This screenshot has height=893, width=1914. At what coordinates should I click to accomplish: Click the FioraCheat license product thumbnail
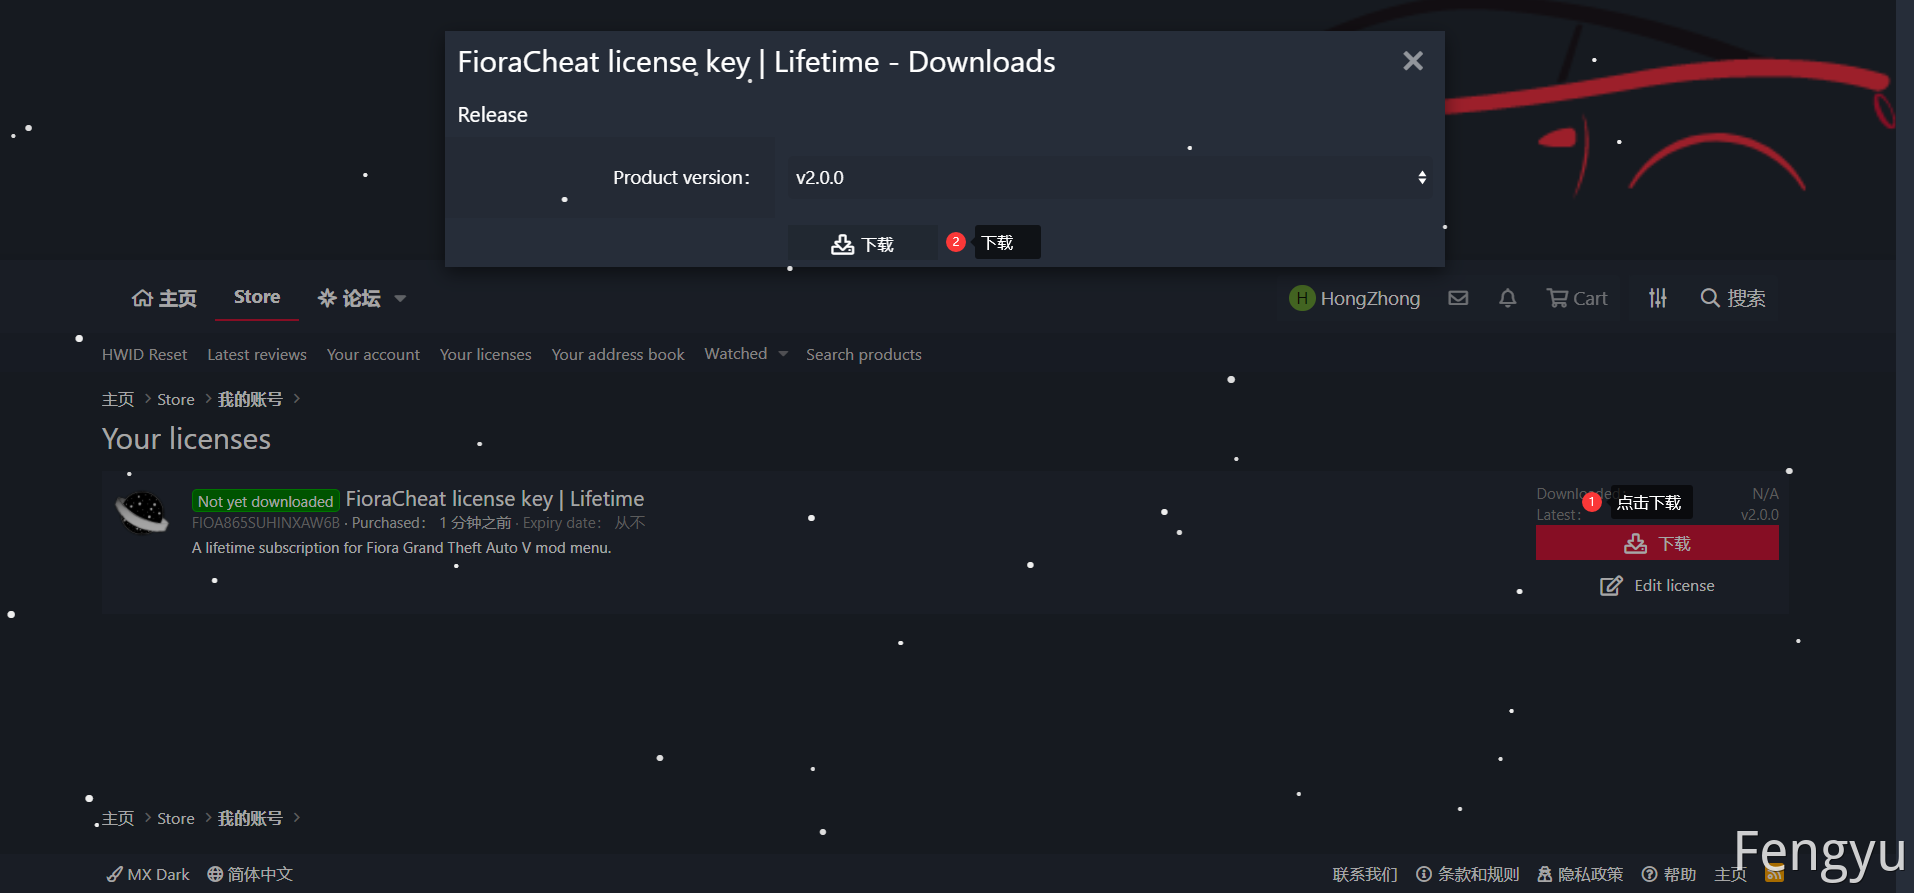142,513
